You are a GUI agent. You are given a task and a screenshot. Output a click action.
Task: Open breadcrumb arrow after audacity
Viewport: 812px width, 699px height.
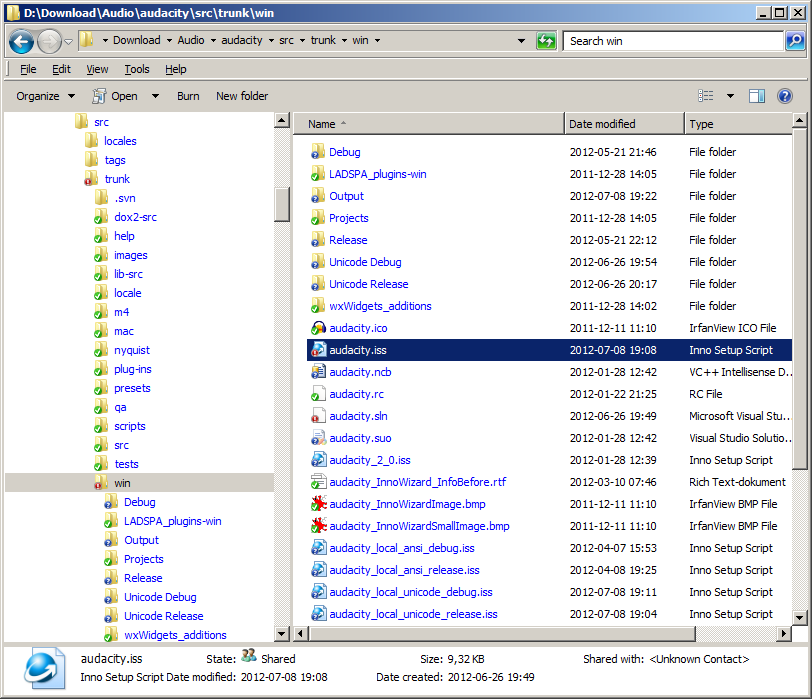pyautogui.click(x=271, y=40)
